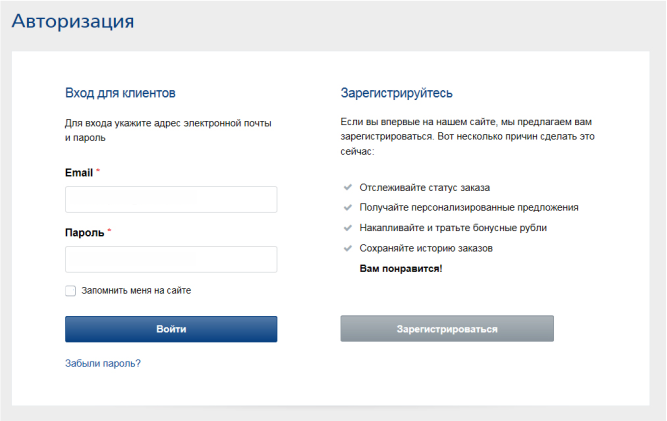Viewport: 667px width, 421px height.
Task: Click the "Сохраняйте историю заказов" list item text
Action: click(426, 247)
